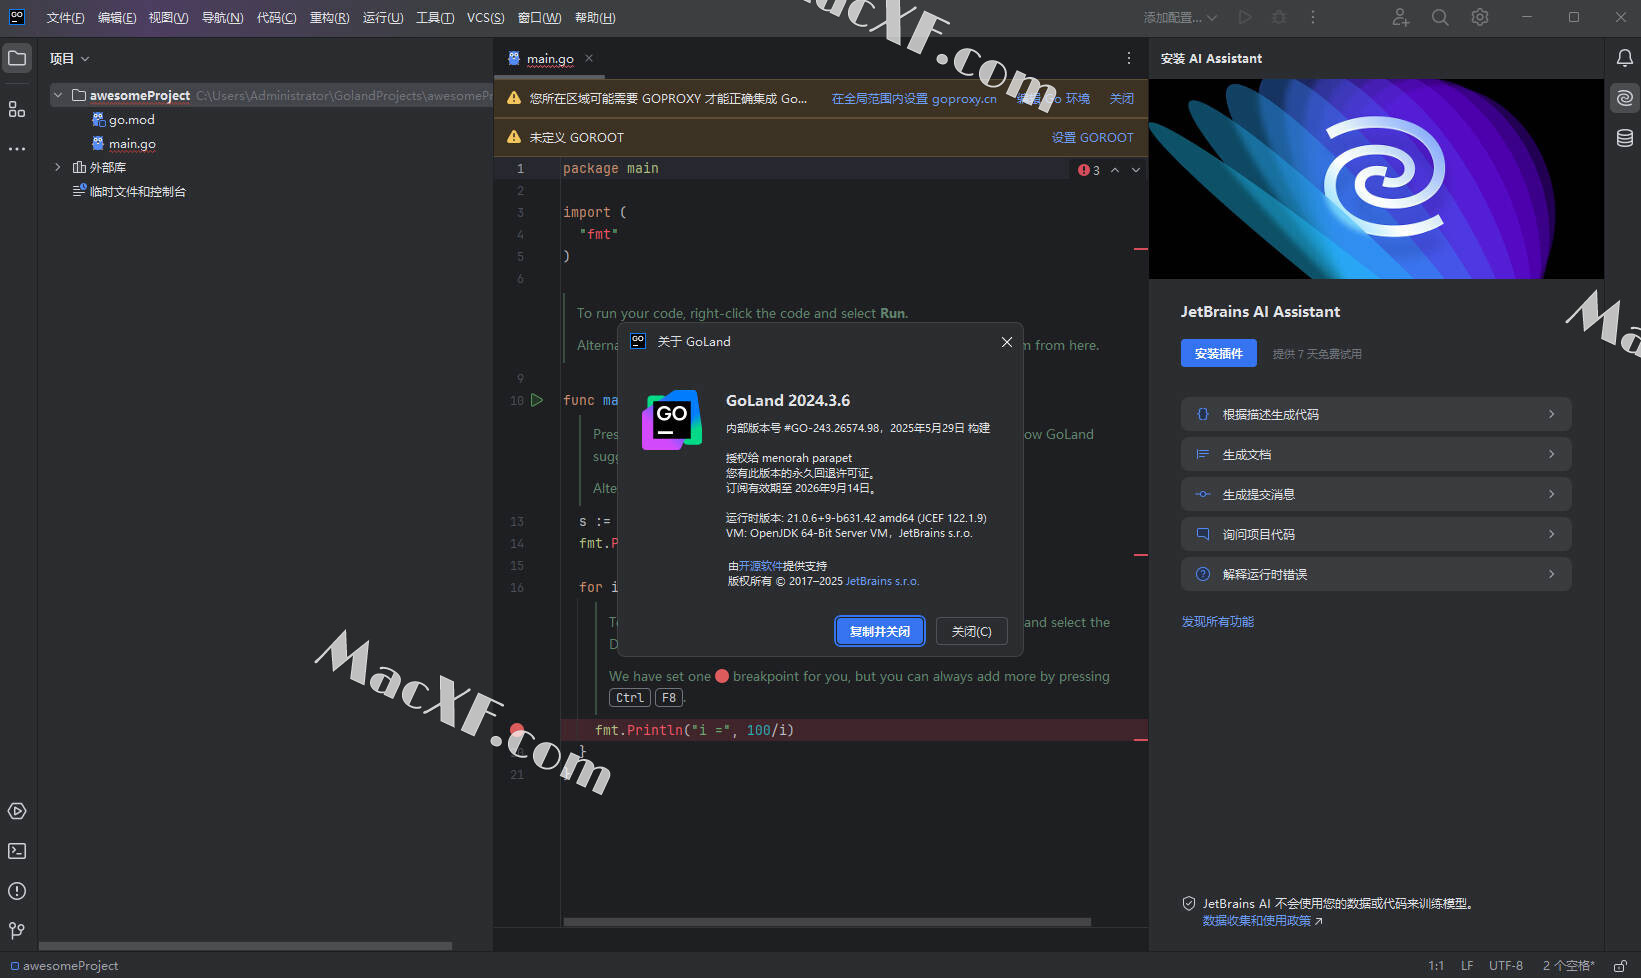Open the File menu

[x=65, y=17]
